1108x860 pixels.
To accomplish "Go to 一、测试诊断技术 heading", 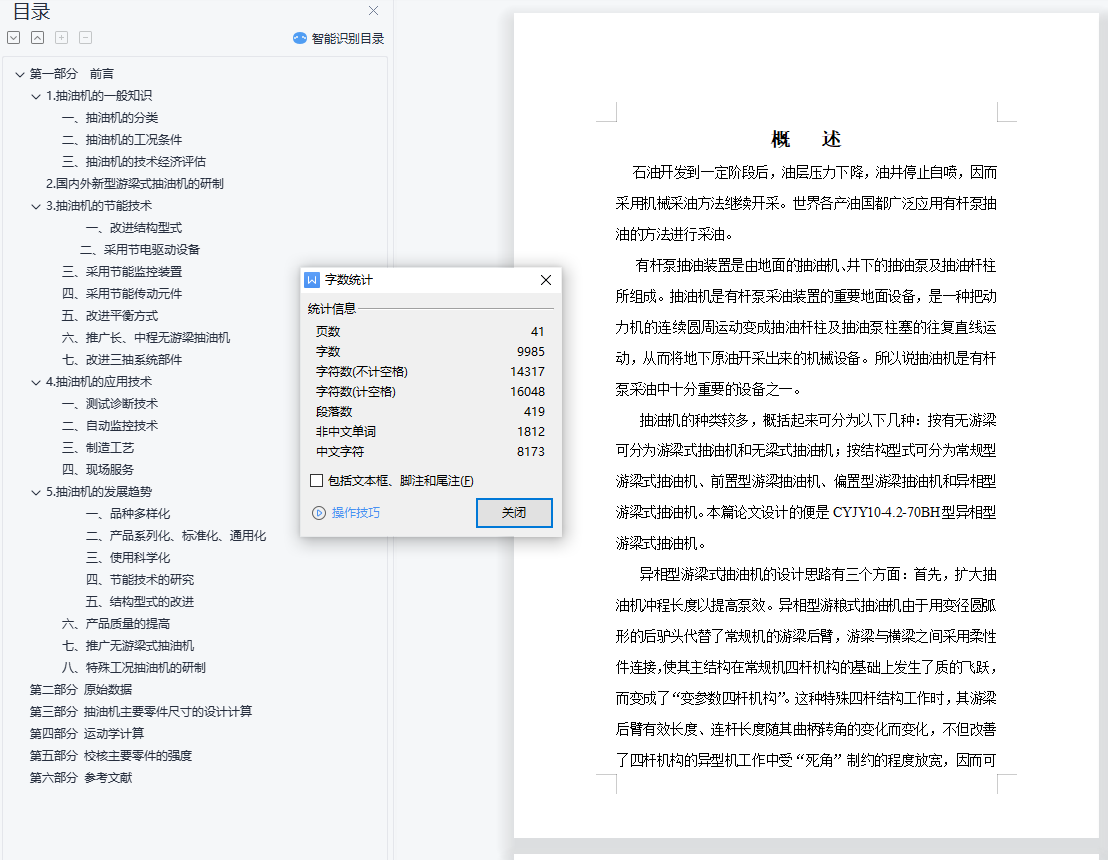I will 110,404.
